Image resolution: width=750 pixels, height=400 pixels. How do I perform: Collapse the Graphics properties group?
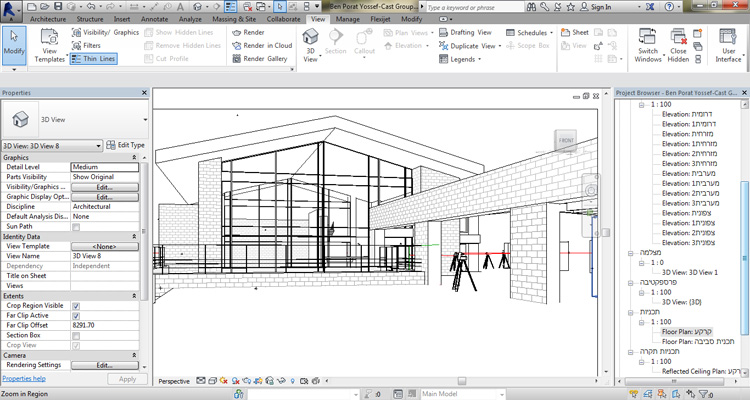[134, 157]
